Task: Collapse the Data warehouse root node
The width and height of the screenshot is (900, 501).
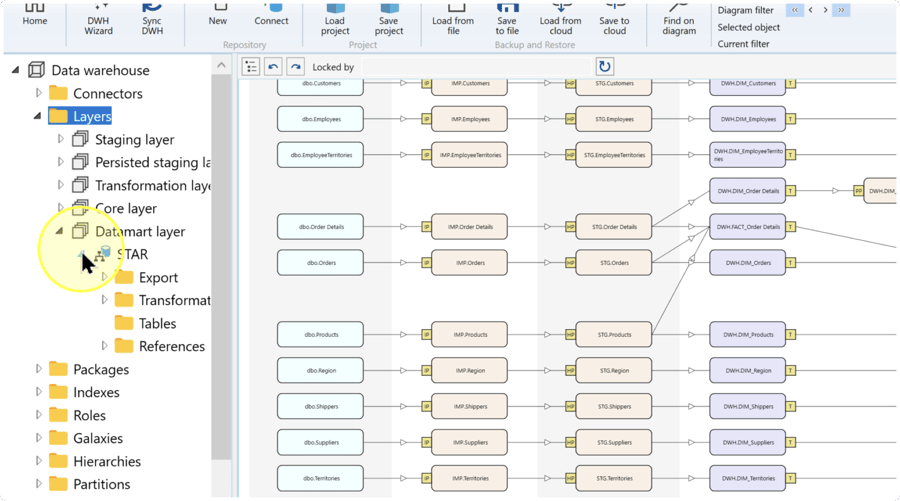Action: (15, 70)
